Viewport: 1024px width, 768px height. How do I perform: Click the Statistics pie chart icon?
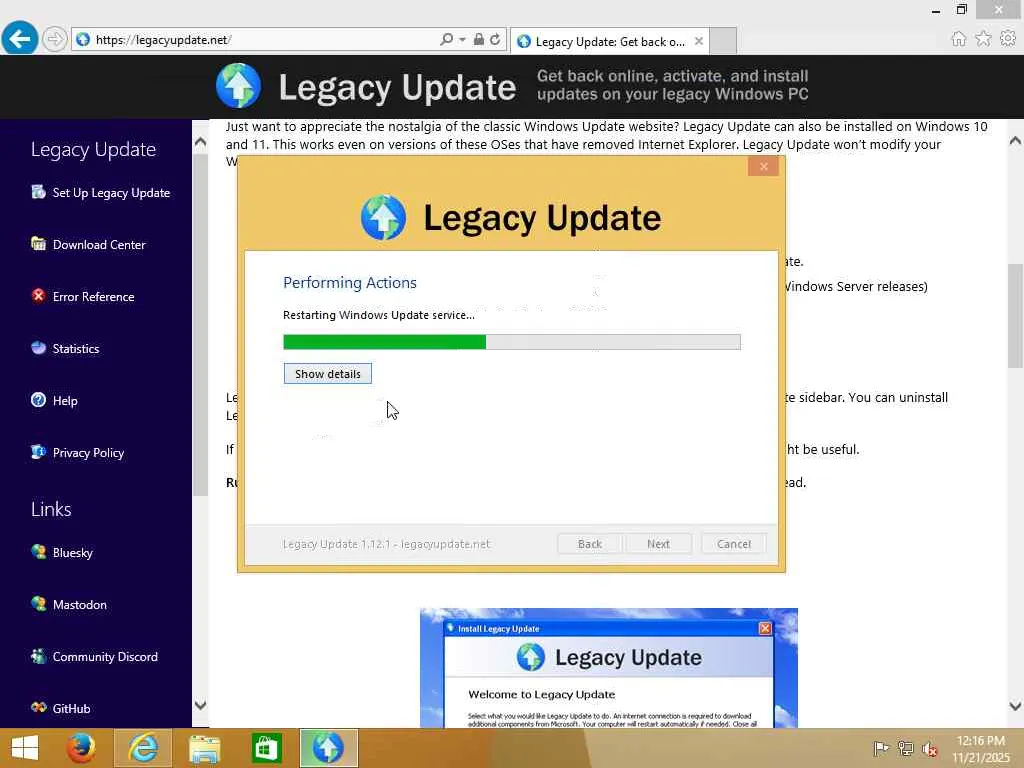point(39,347)
